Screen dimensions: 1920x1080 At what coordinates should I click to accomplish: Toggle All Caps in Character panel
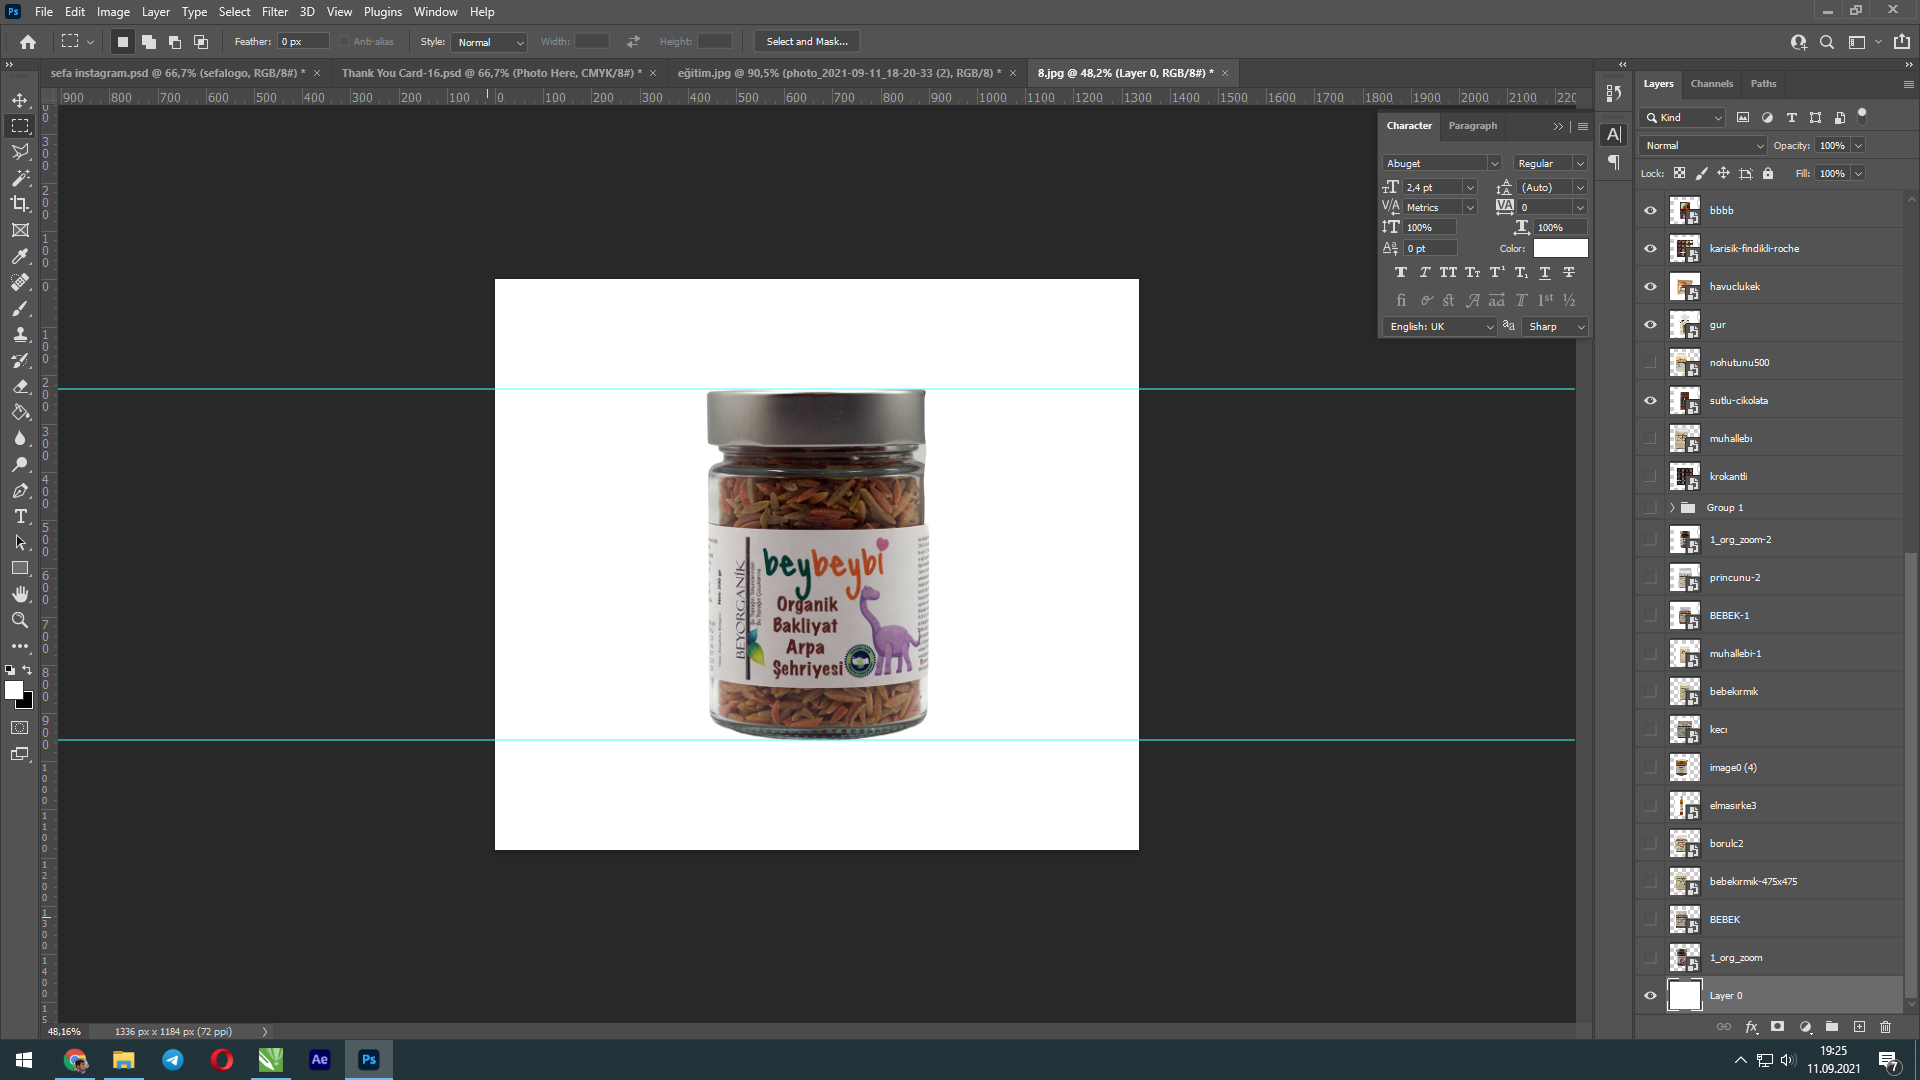(x=1448, y=273)
